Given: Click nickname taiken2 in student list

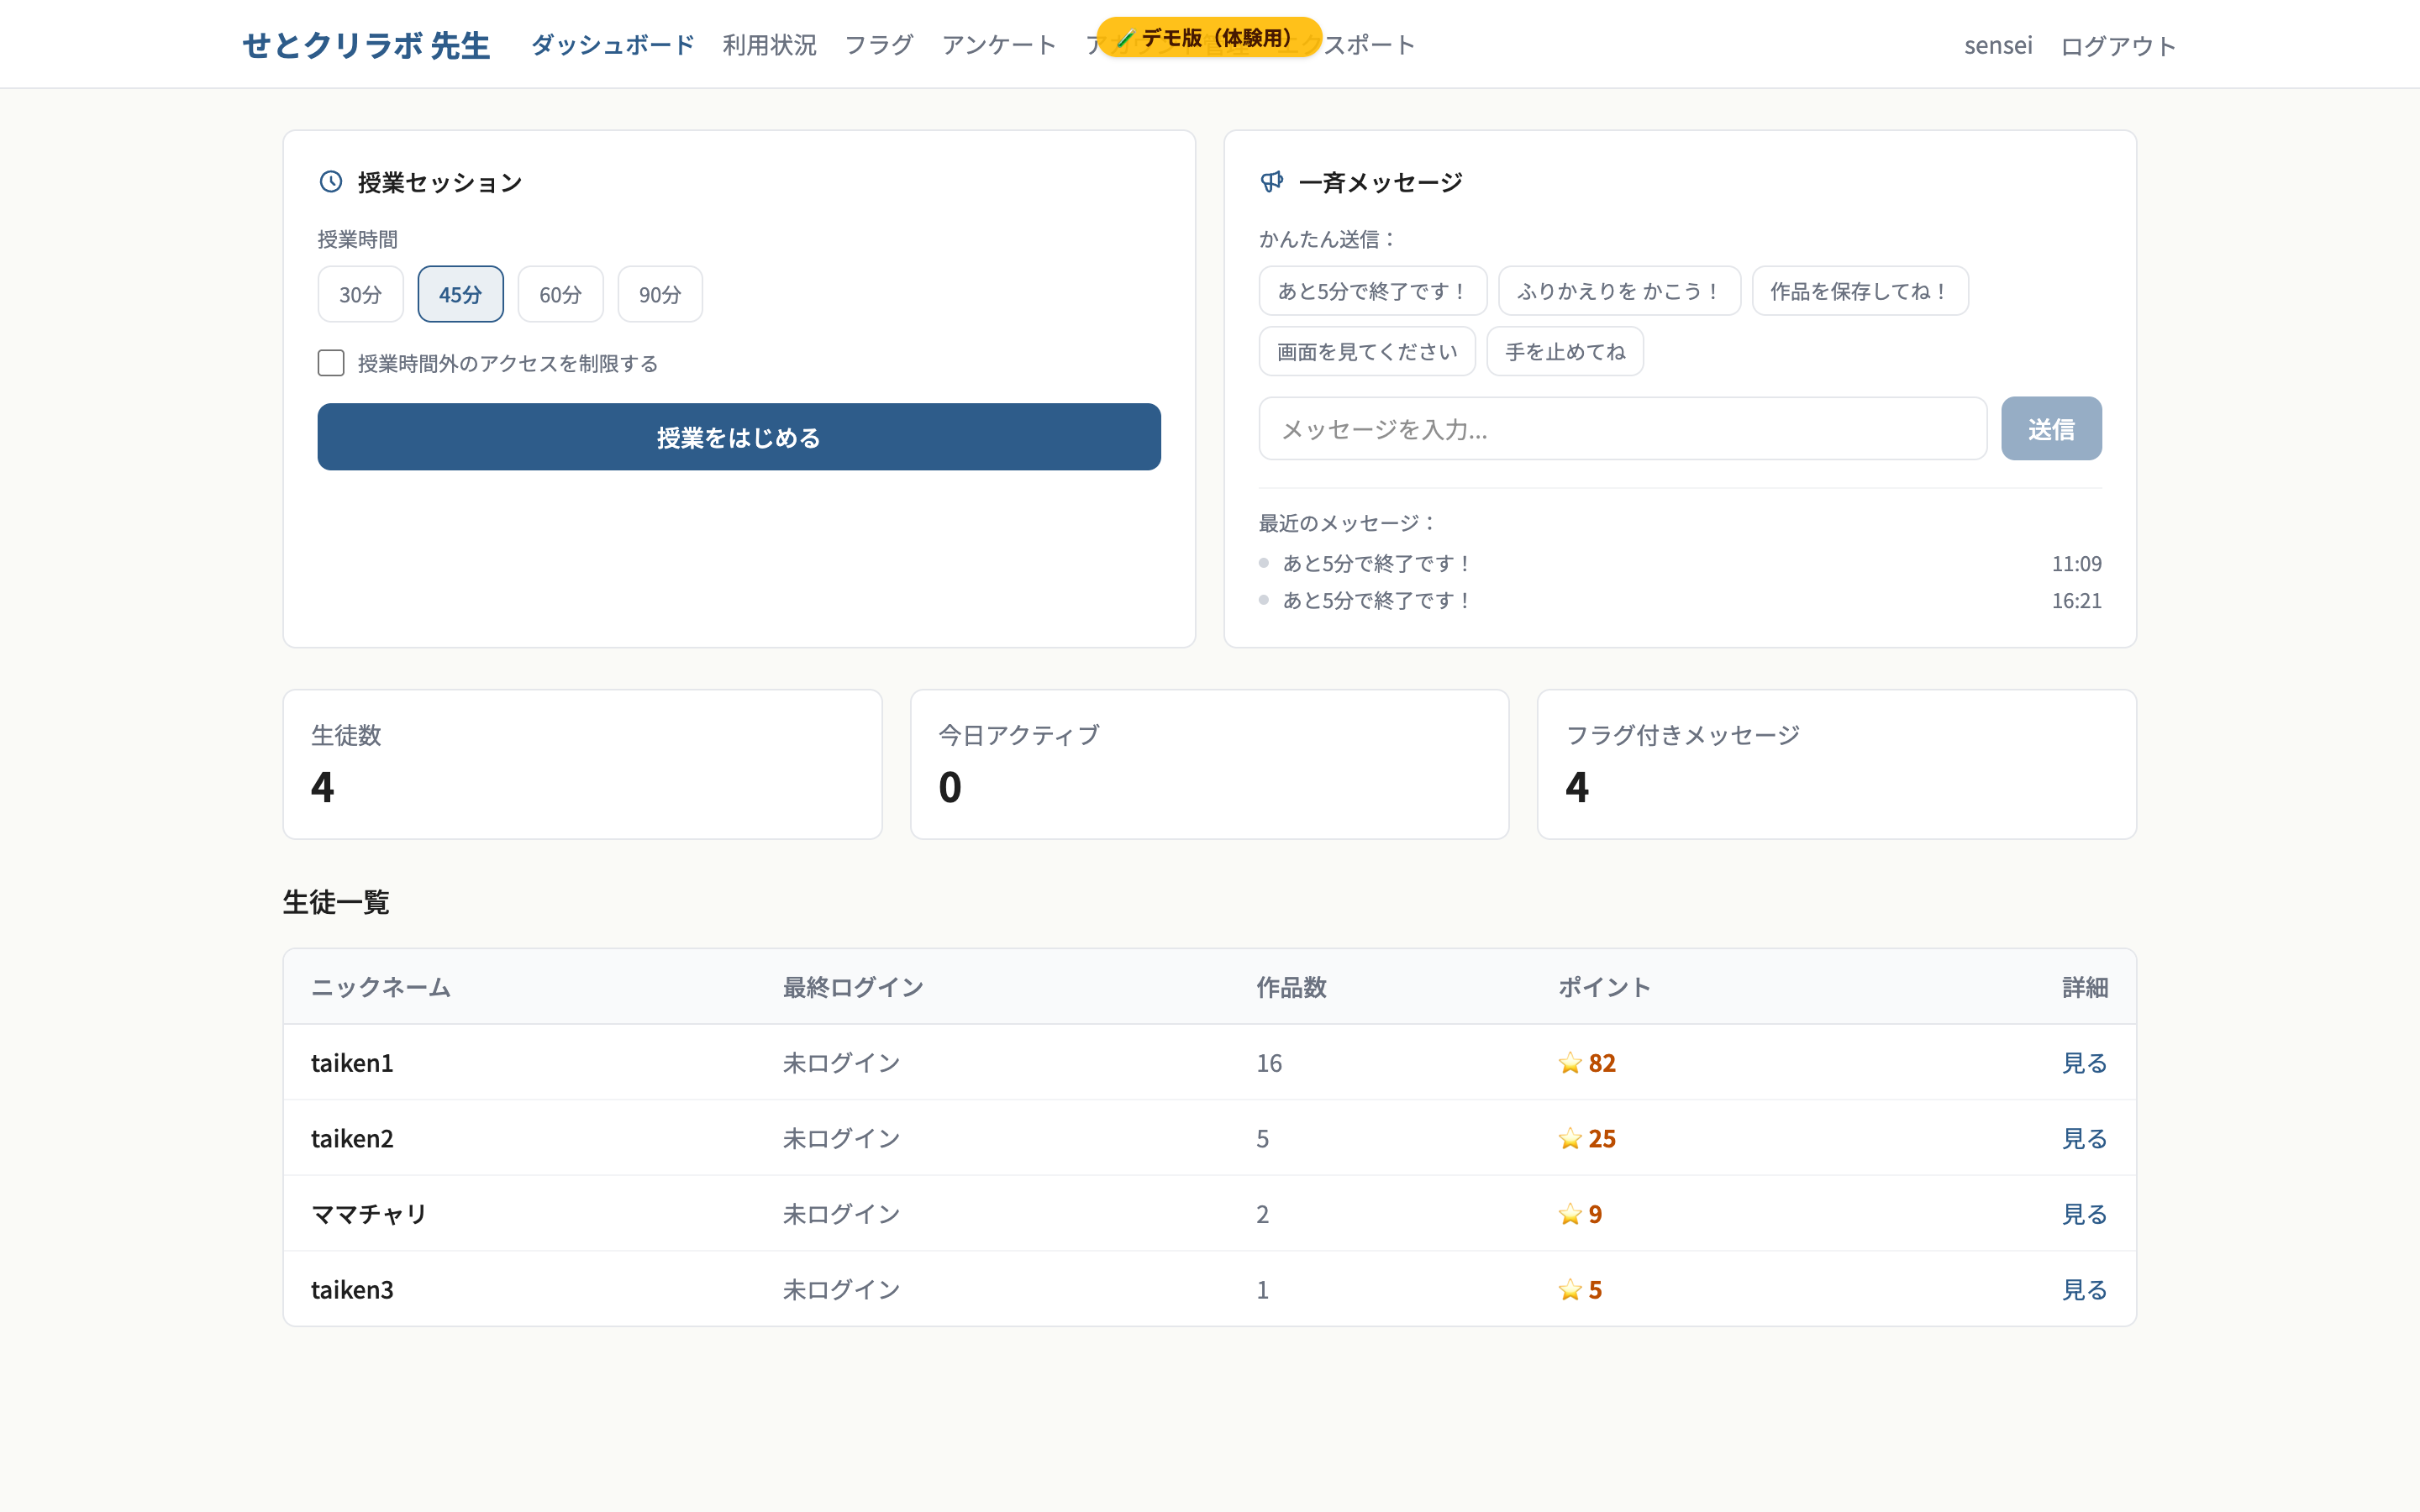Looking at the screenshot, I should (x=352, y=1139).
